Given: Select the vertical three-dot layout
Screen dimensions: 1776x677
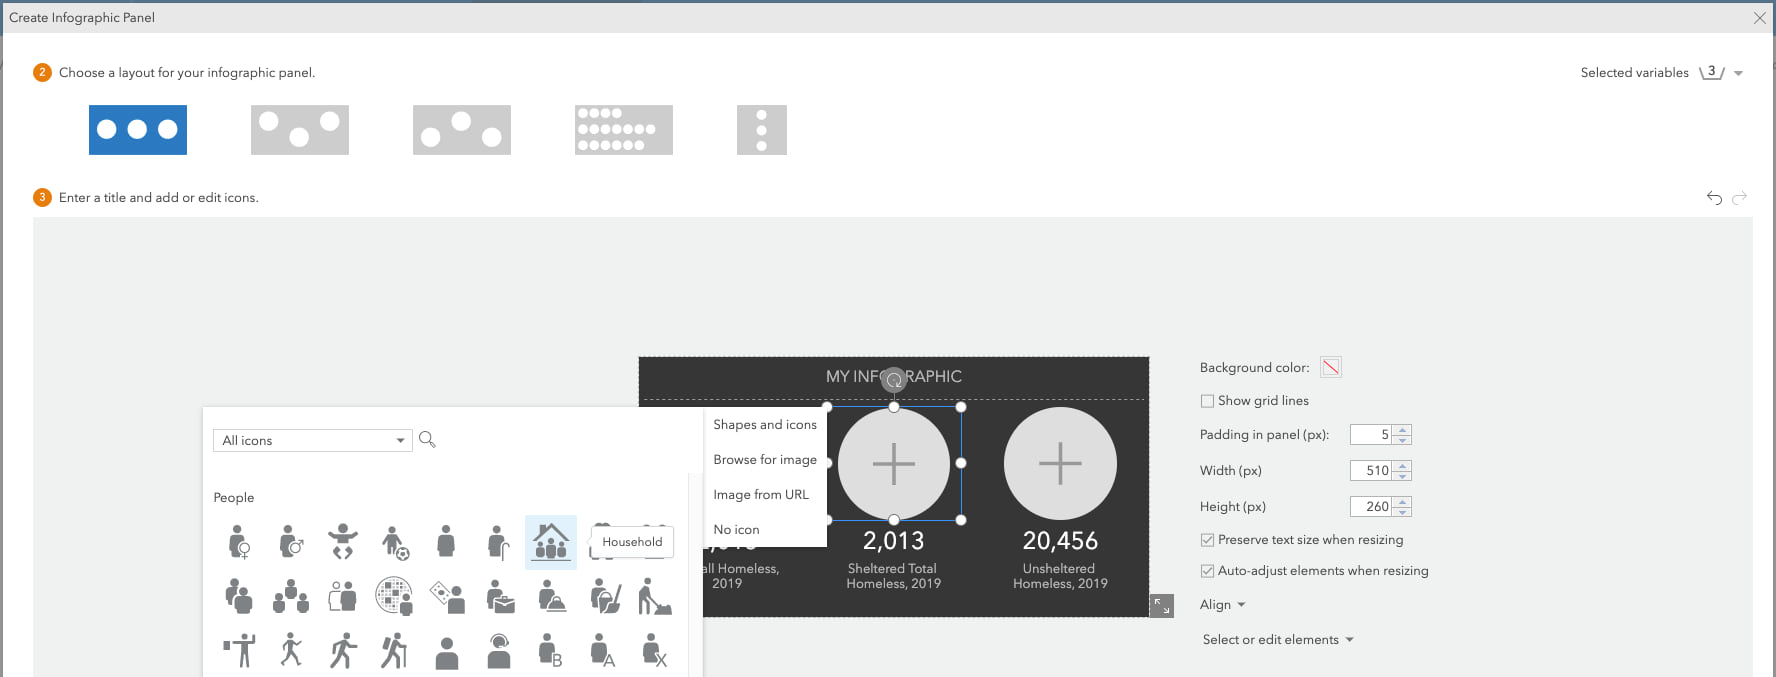Looking at the screenshot, I should click(x=762, y=130).
